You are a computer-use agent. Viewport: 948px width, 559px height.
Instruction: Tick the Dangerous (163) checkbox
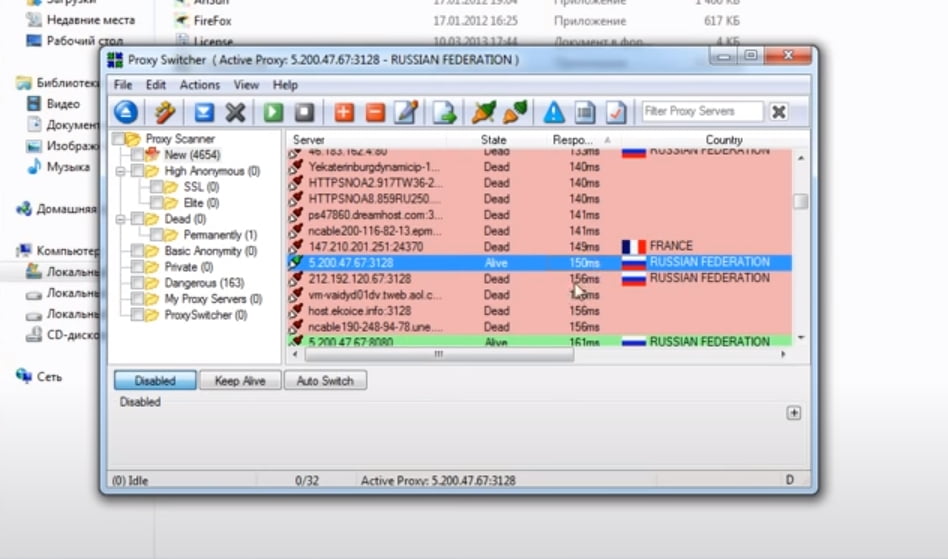click(137, 283)
